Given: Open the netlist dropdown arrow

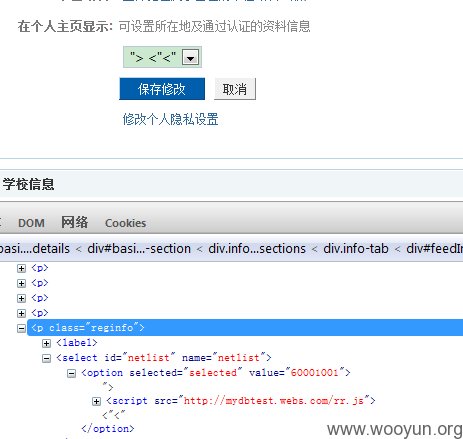Looking at the screenshot, I should (x=190, y=58).
